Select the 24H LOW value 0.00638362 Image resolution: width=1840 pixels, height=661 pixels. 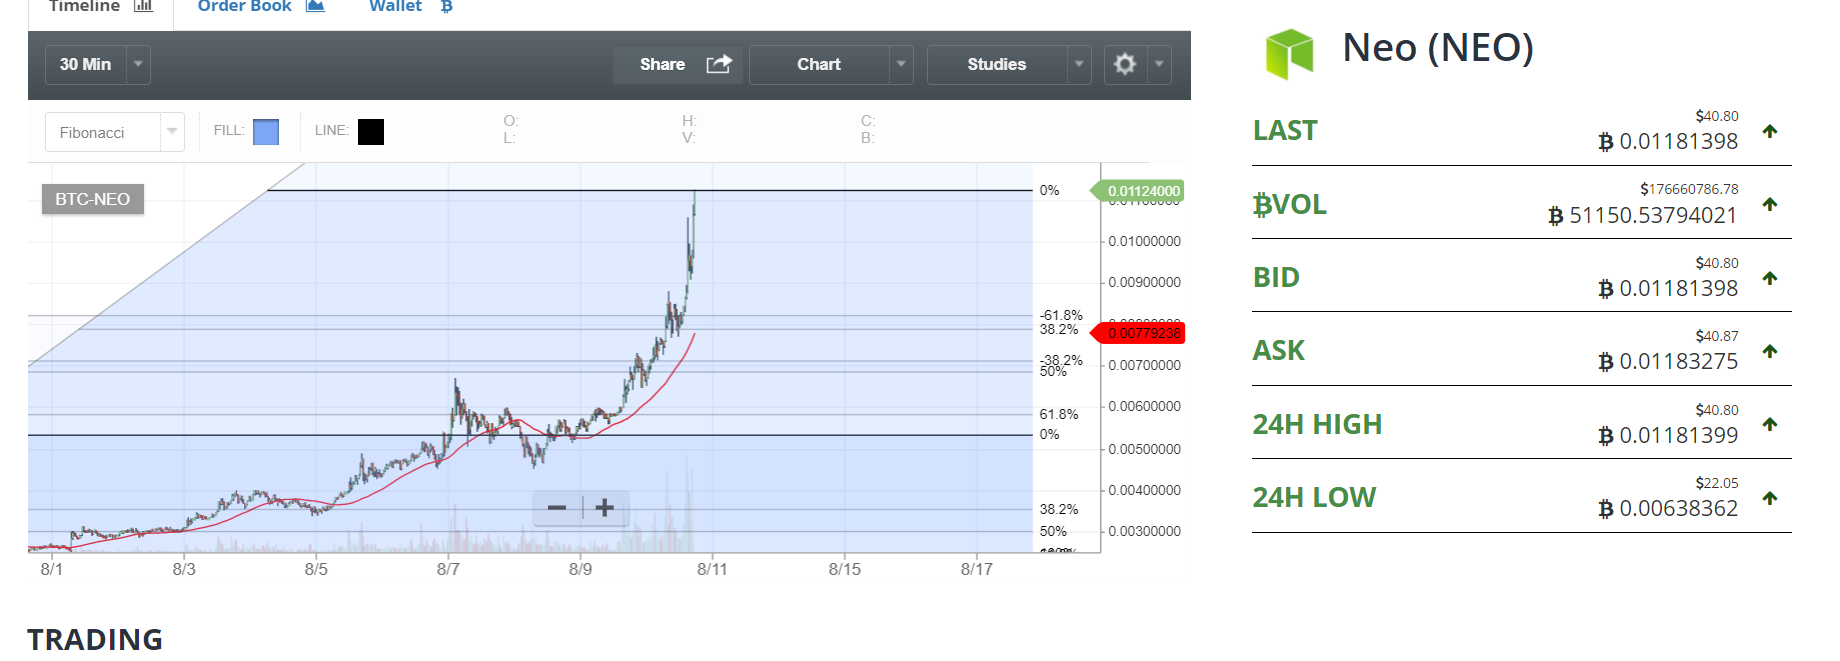coord(1678,509)
